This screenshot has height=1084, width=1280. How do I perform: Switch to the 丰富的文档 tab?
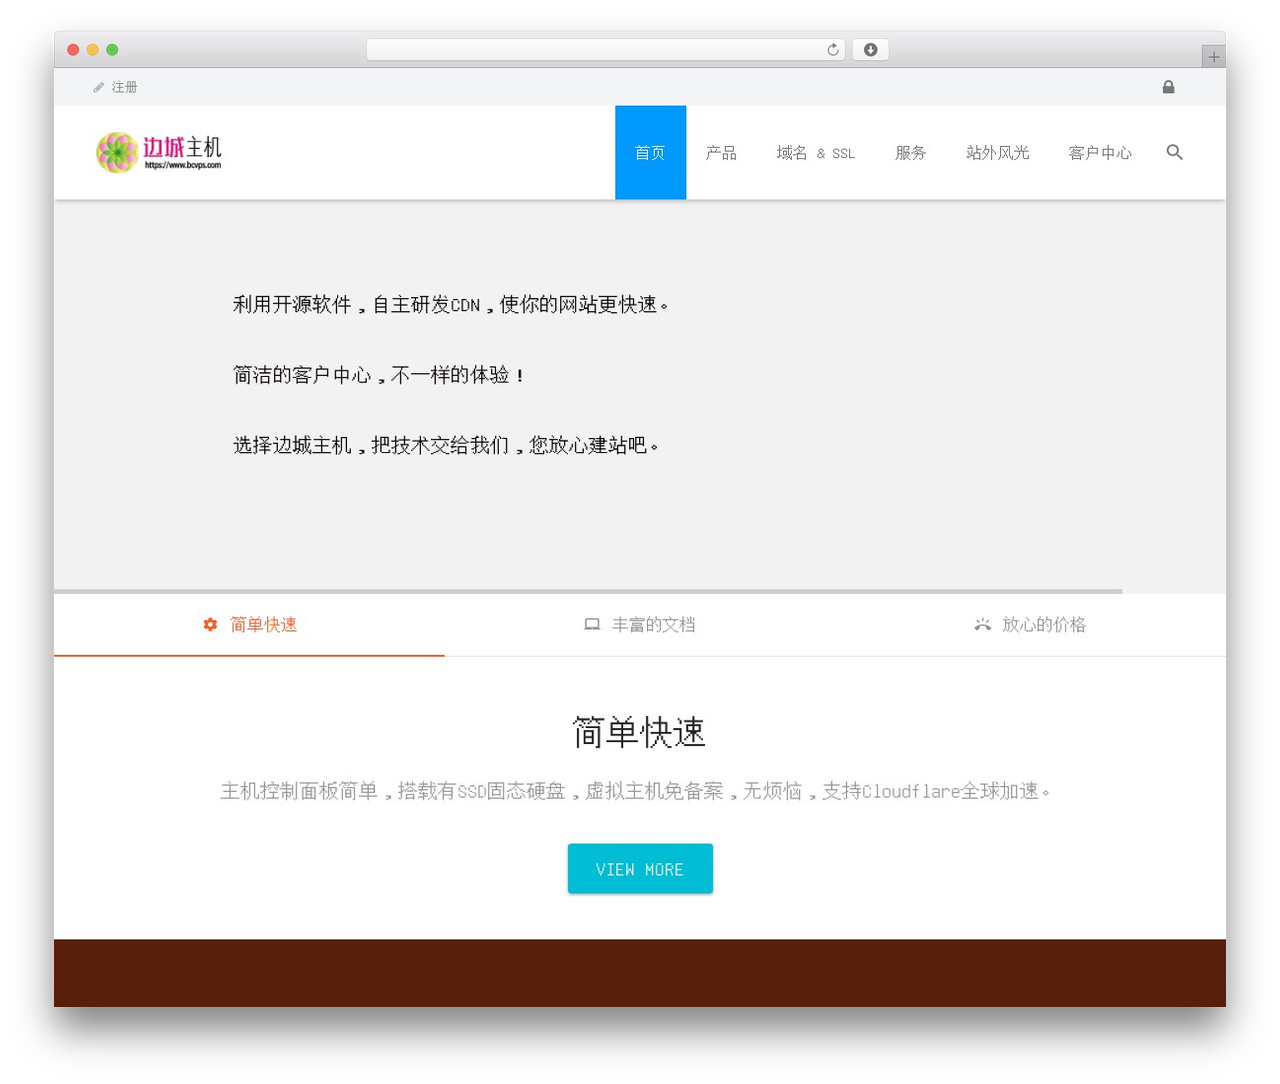coord(640,625)
